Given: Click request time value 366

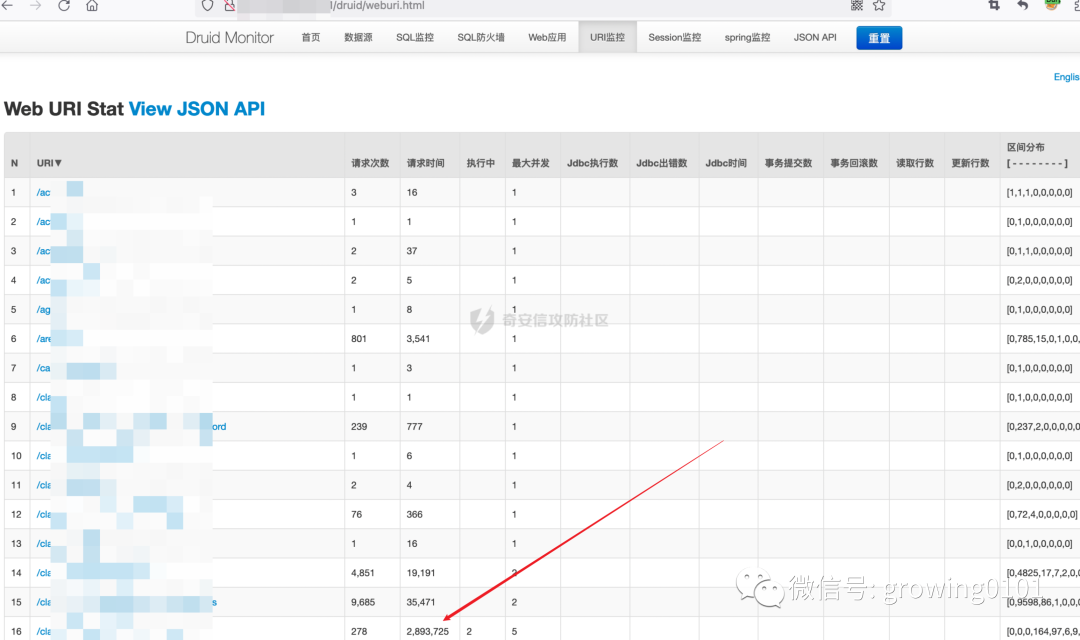Looking at the screenshot, I should pos(415,515).
